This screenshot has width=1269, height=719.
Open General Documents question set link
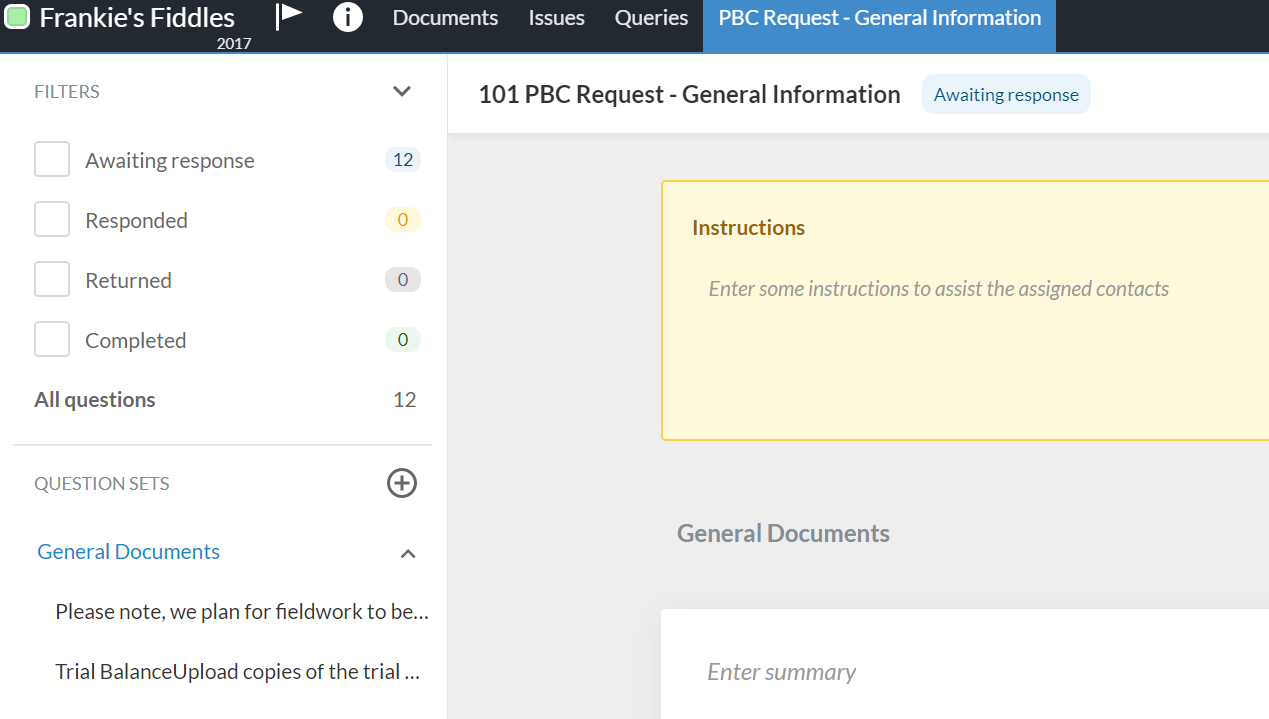[128, 552]
